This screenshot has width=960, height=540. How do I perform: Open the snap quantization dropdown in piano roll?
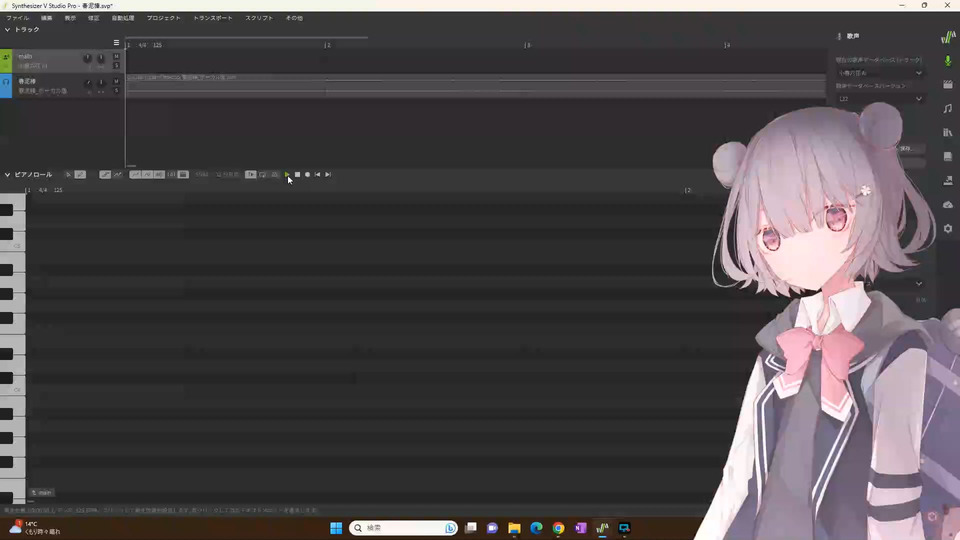pyautogui.click(x=227, y=174)
